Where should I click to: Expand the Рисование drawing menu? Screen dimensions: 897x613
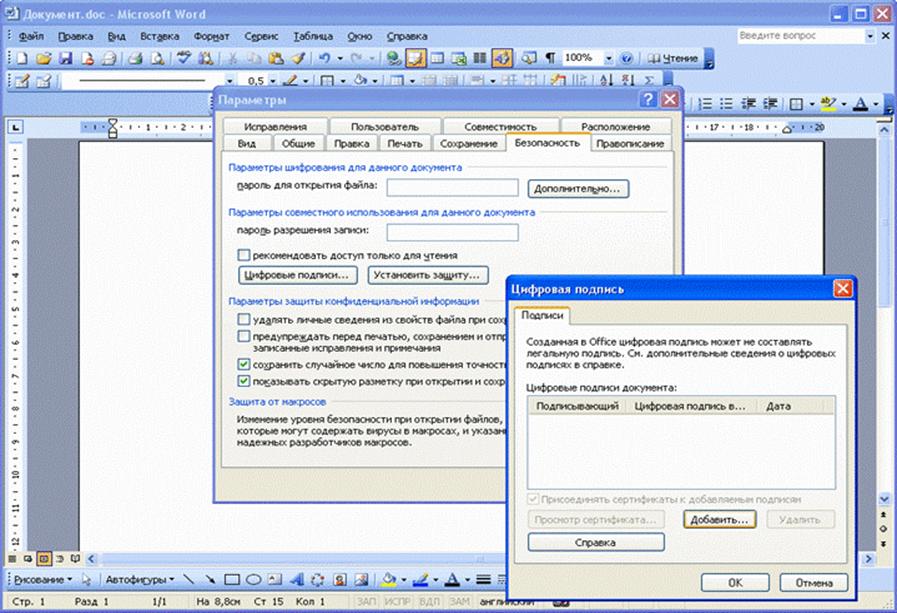click(43, 580)
